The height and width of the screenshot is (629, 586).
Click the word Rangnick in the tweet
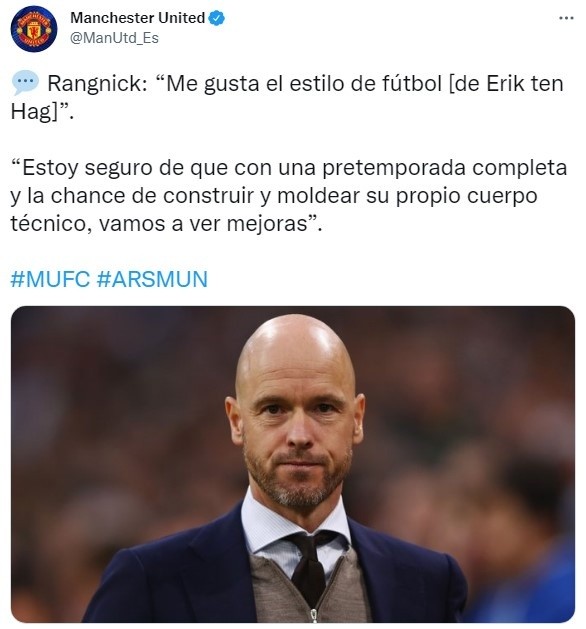click(x=97, y=84)
